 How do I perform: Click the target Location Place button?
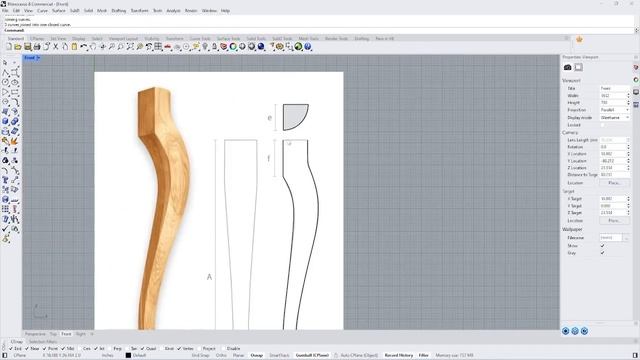point(614,220)
